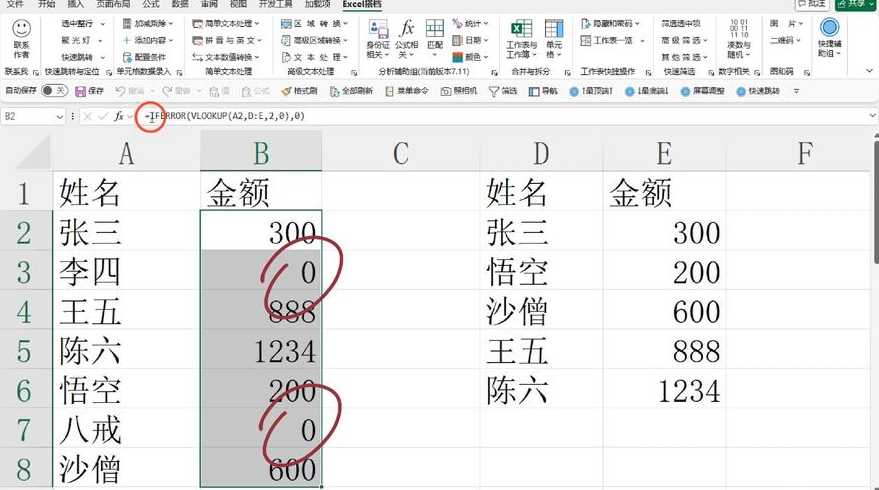Expand the 选中整行 dropdown
The height and width of the screenshot is (490, 879).
point(103,24)
